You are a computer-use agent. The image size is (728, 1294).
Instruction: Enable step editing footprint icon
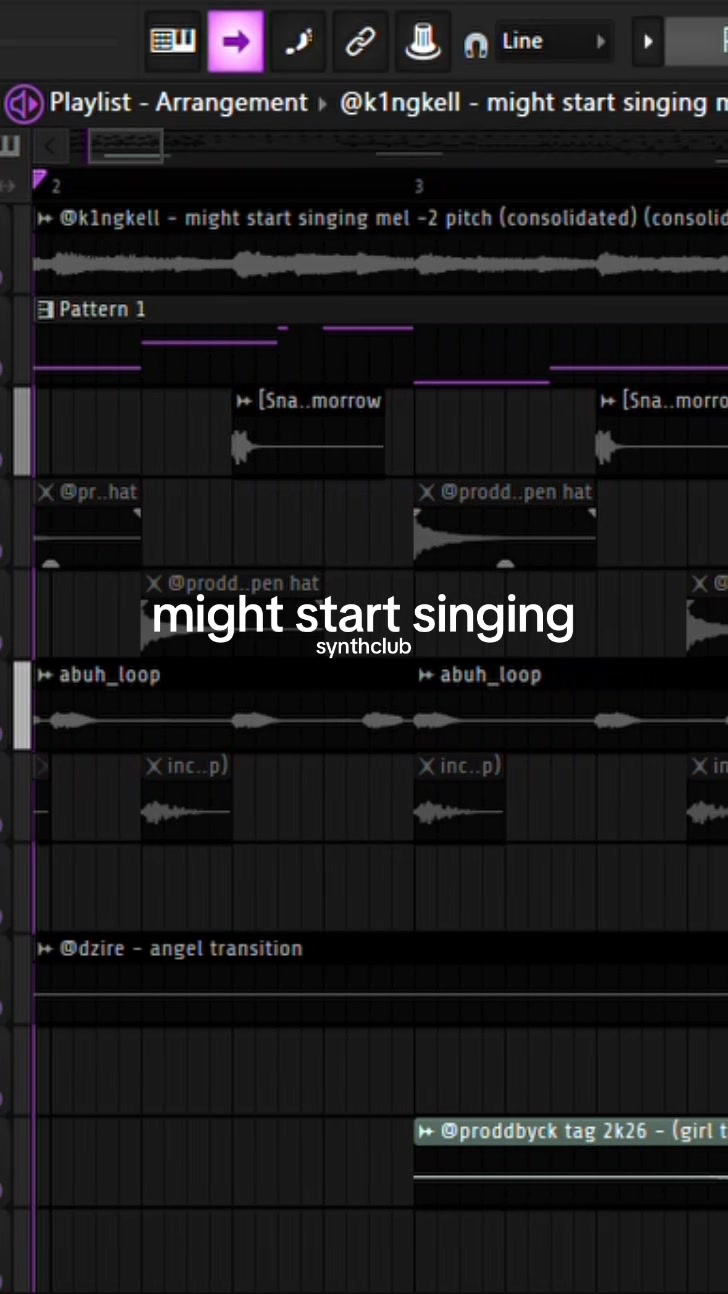click(298, 41)
